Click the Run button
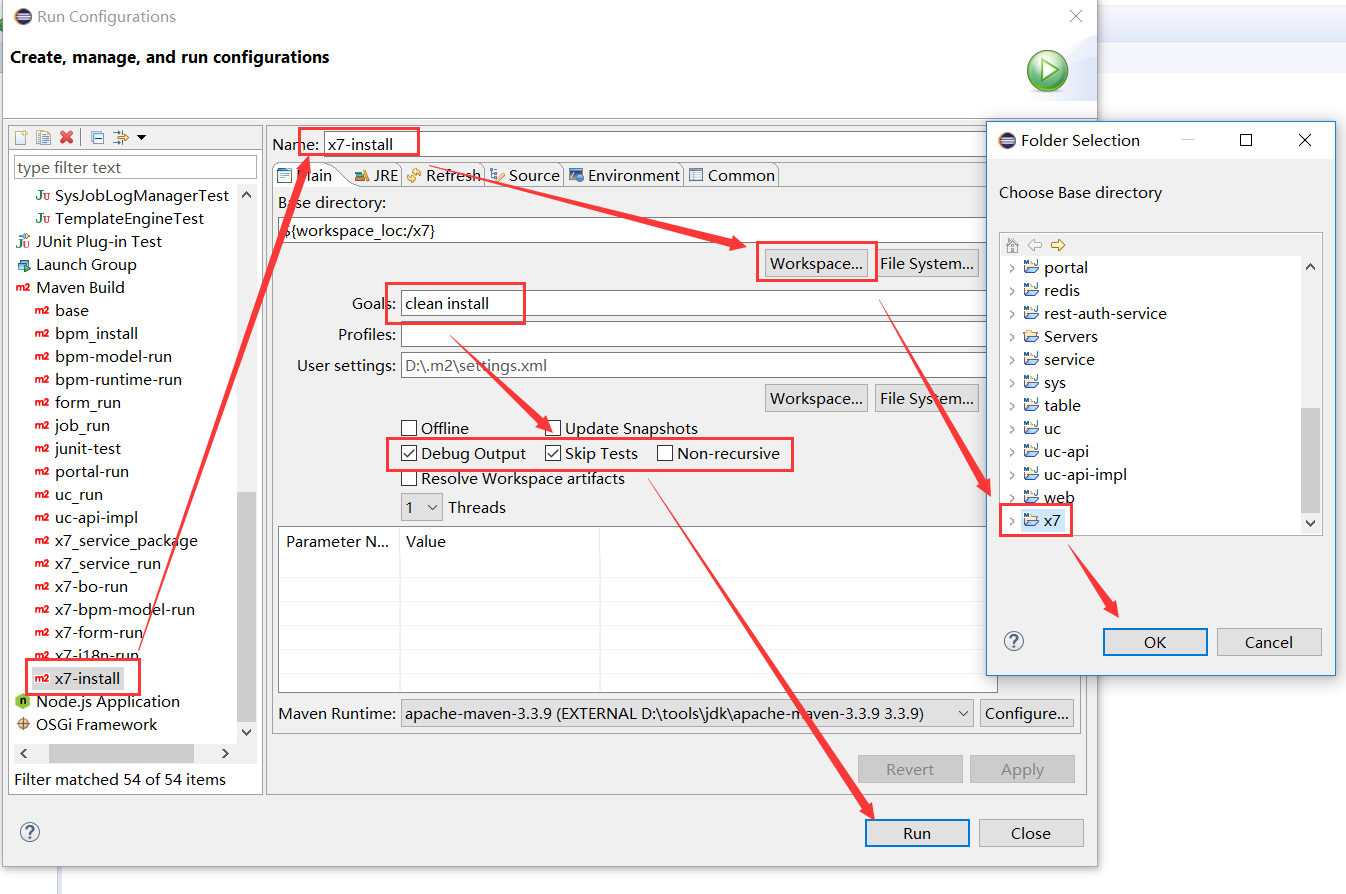Image resolution: width=1346 pixels, height=894 pixels. point(917,833)
